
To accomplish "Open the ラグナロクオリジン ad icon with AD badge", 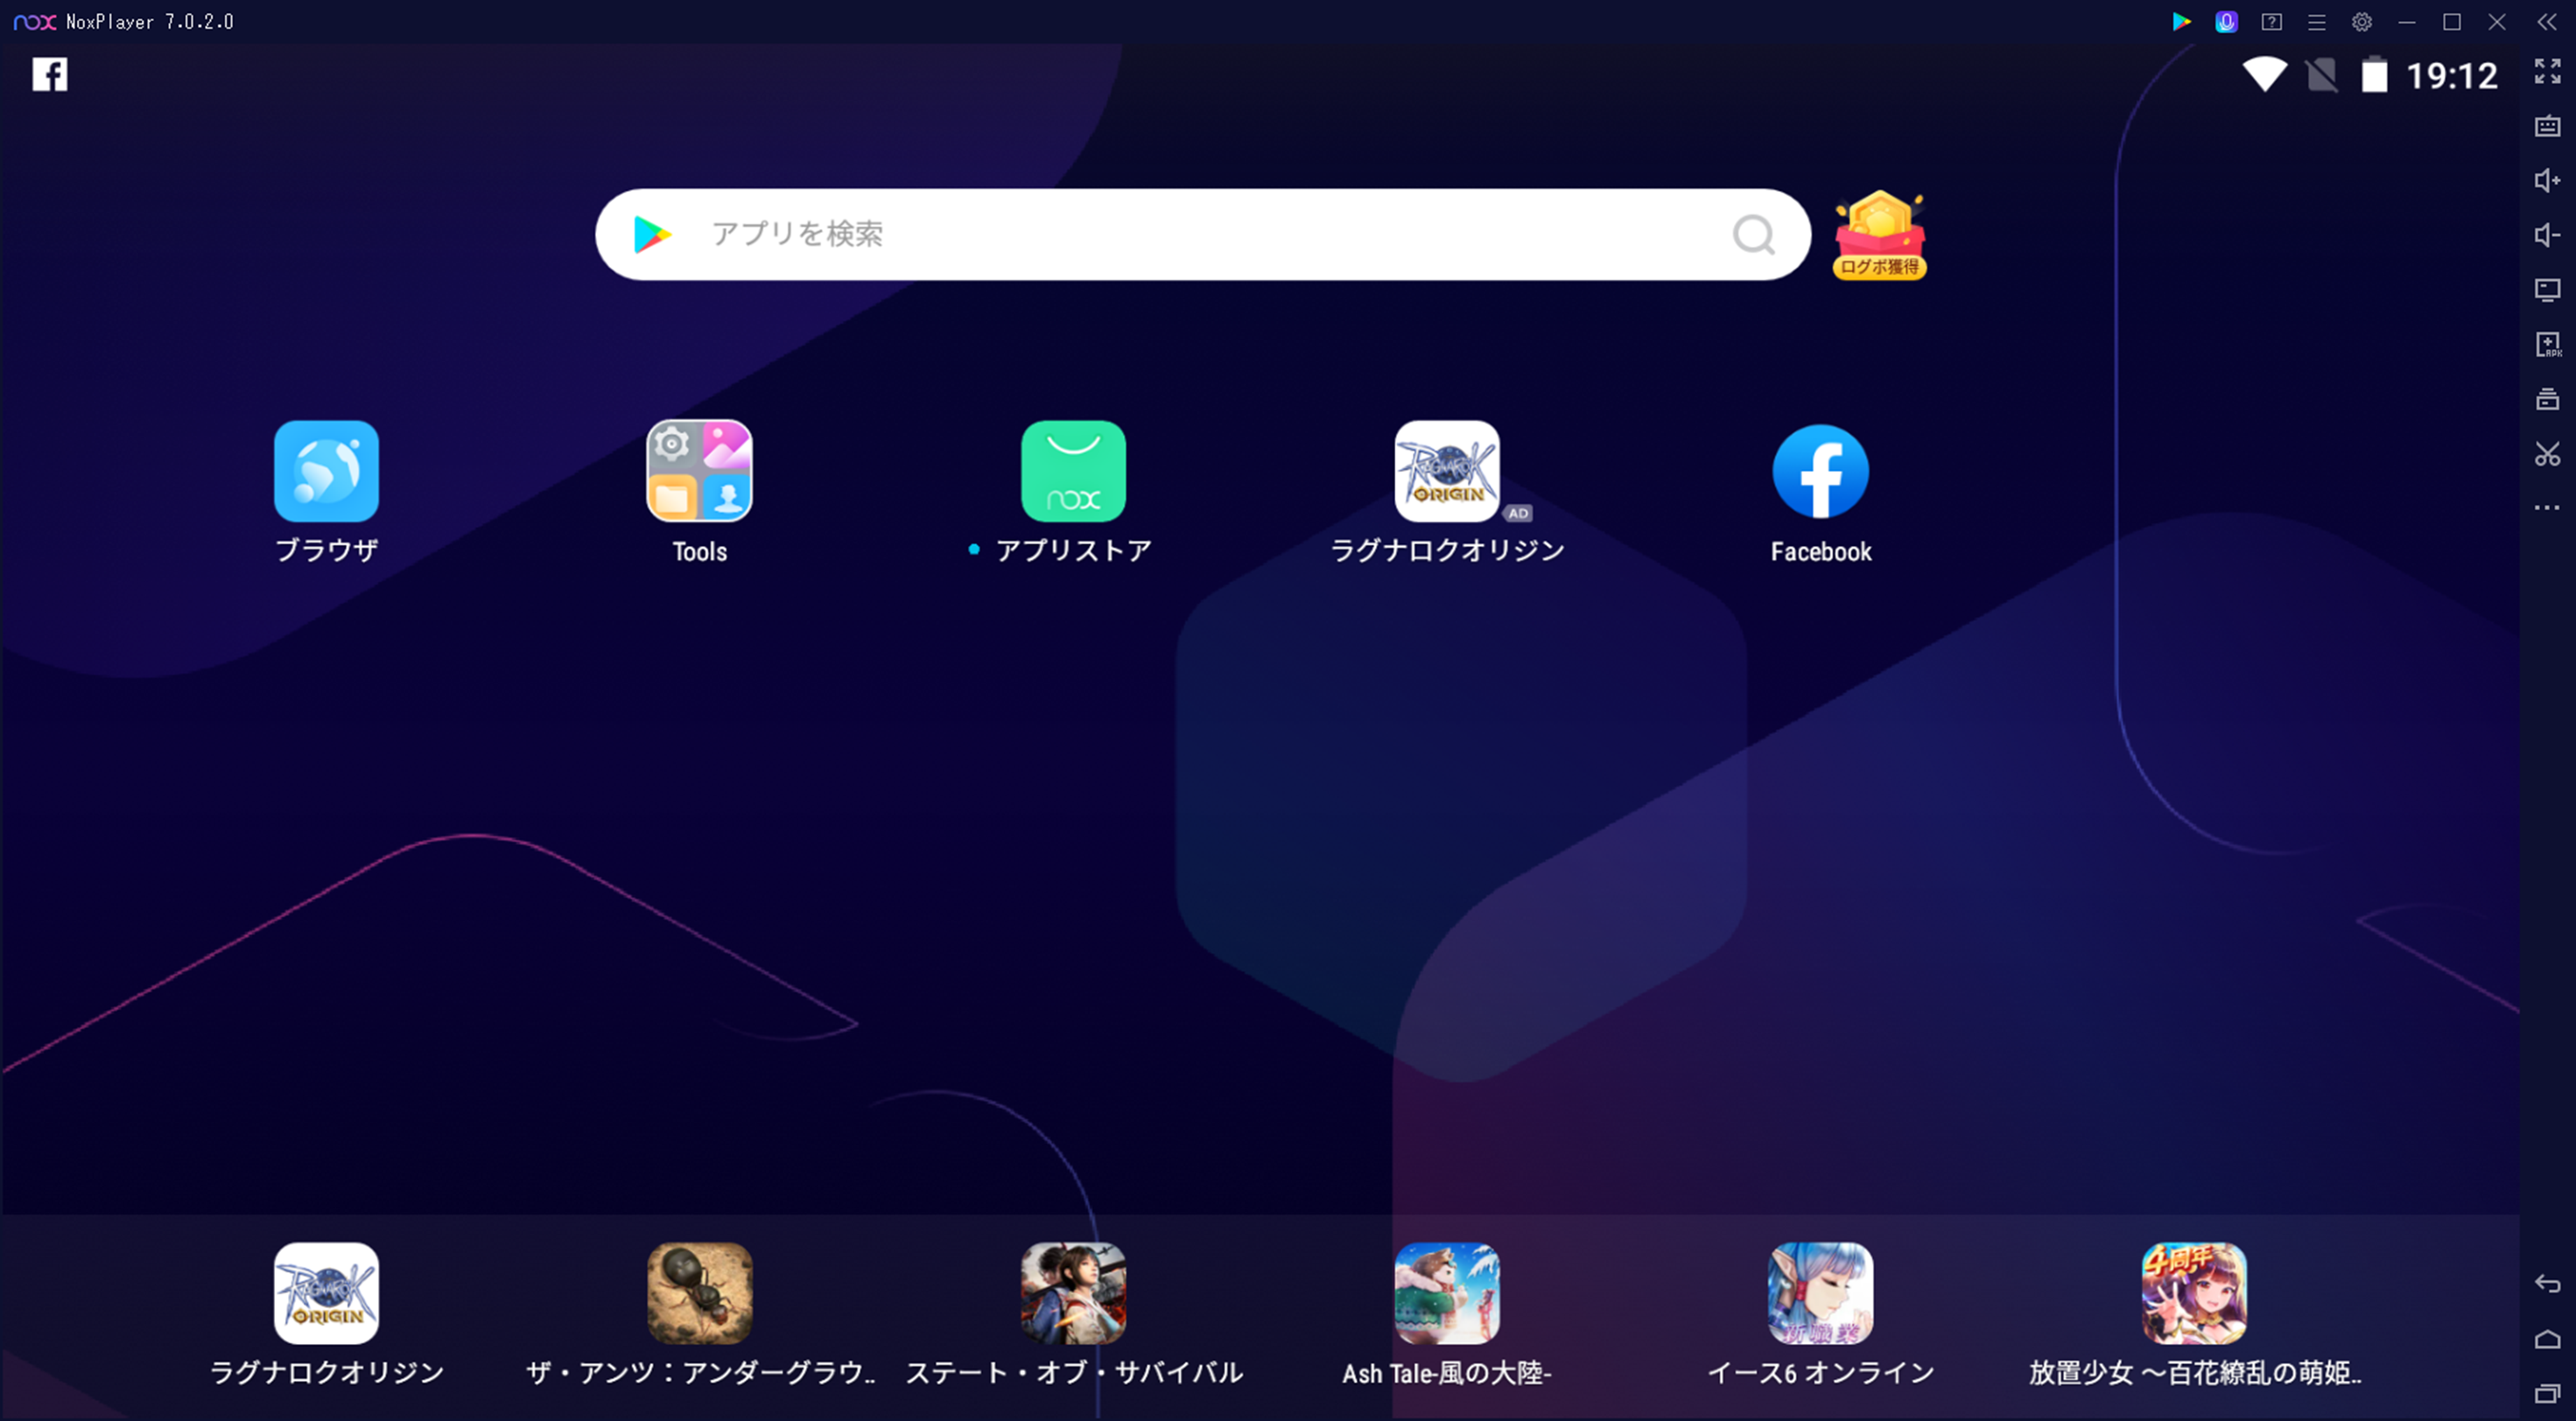I will click(1447, 471).
